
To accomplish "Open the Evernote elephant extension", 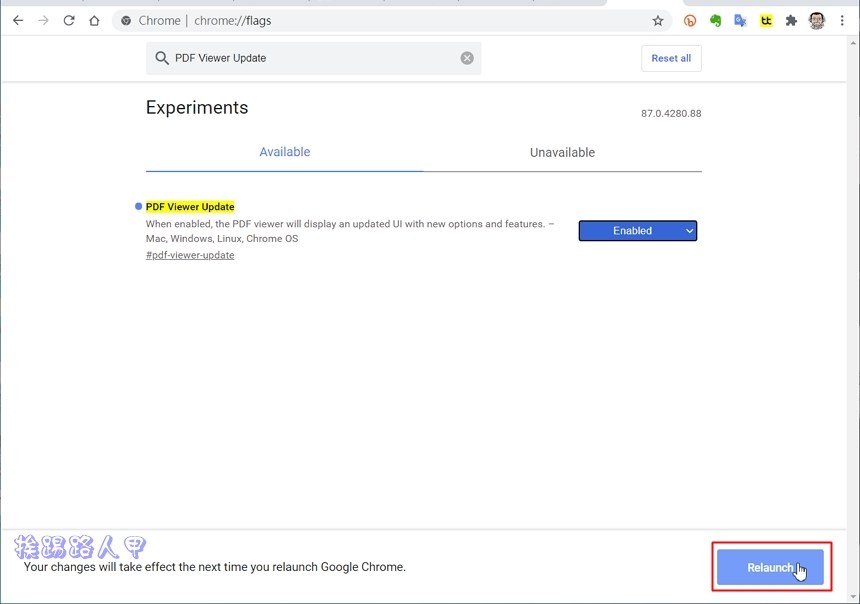I will tap(715, 20).
